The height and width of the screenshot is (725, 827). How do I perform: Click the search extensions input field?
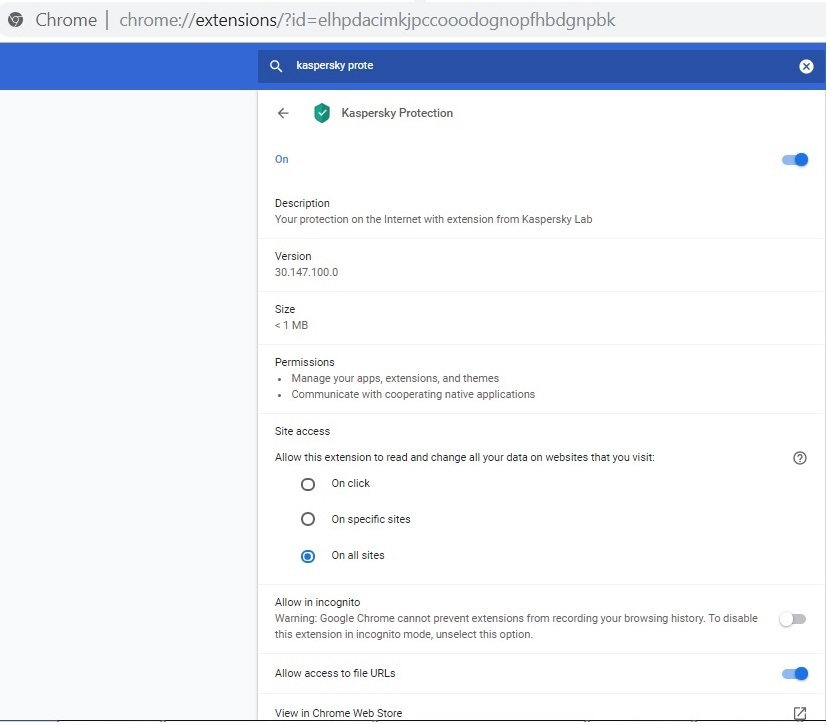point(541,66)
